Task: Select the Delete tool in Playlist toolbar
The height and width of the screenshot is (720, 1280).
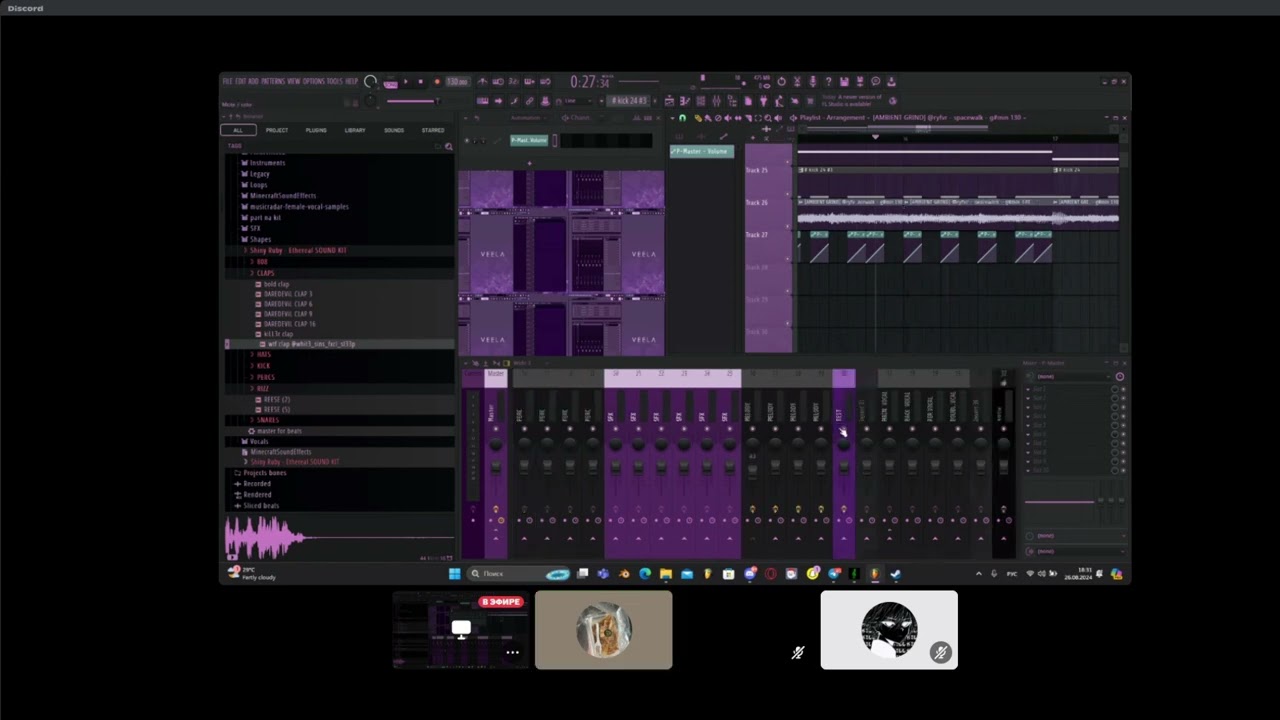Action: pyautogui.click(x=717, y=118)
